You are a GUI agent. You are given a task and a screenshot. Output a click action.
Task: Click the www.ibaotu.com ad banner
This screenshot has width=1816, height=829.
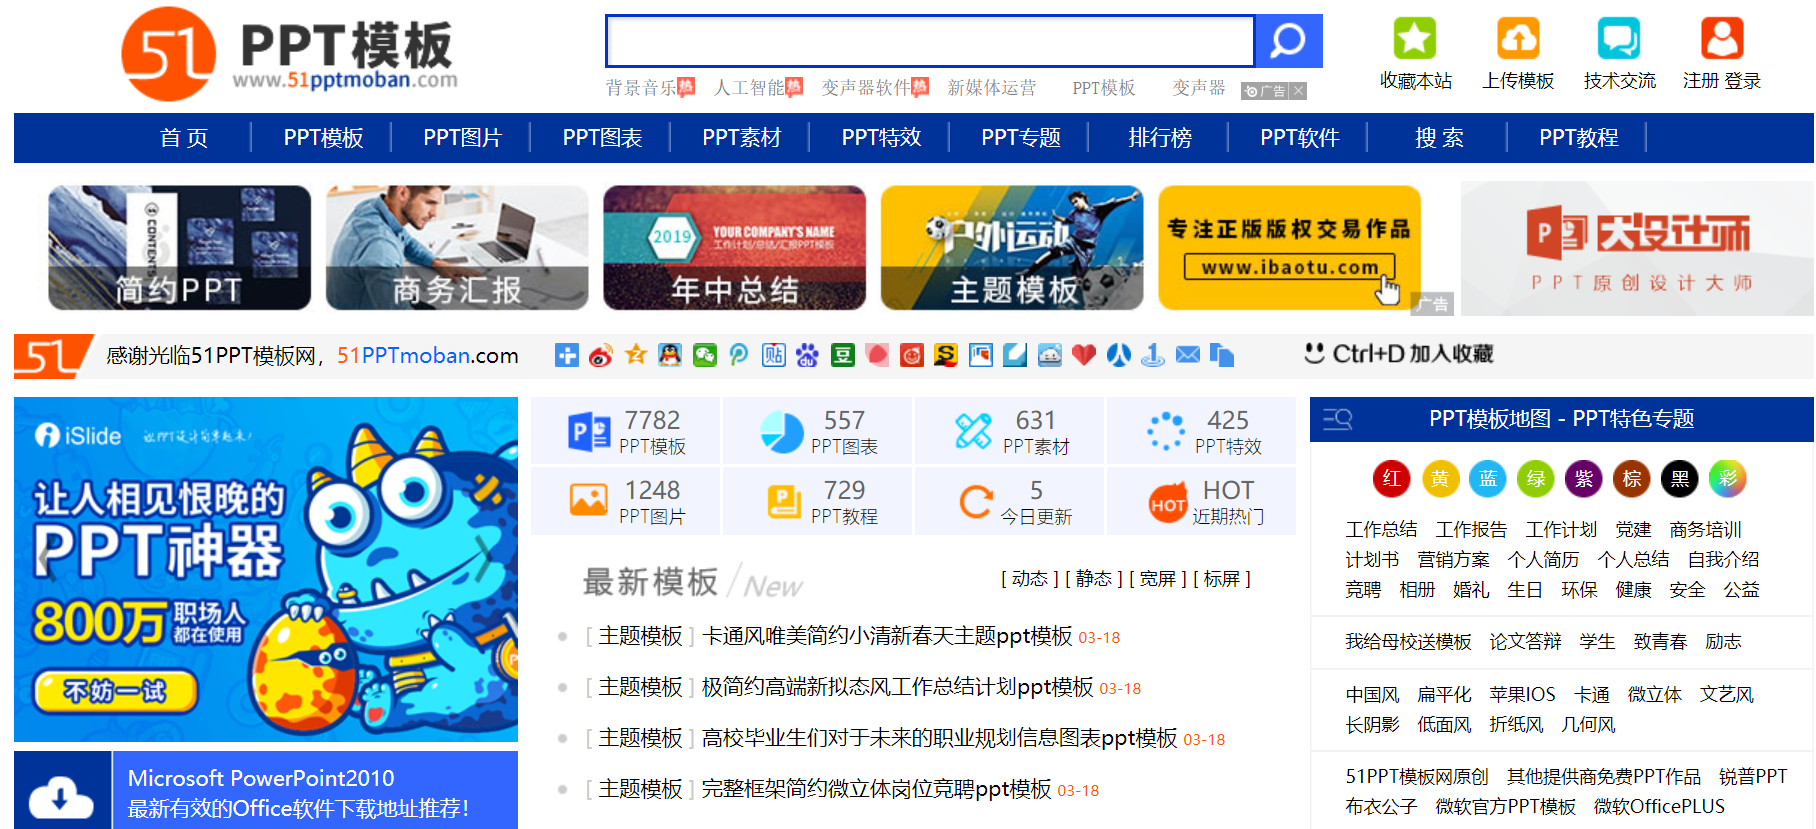point(1289,247)
